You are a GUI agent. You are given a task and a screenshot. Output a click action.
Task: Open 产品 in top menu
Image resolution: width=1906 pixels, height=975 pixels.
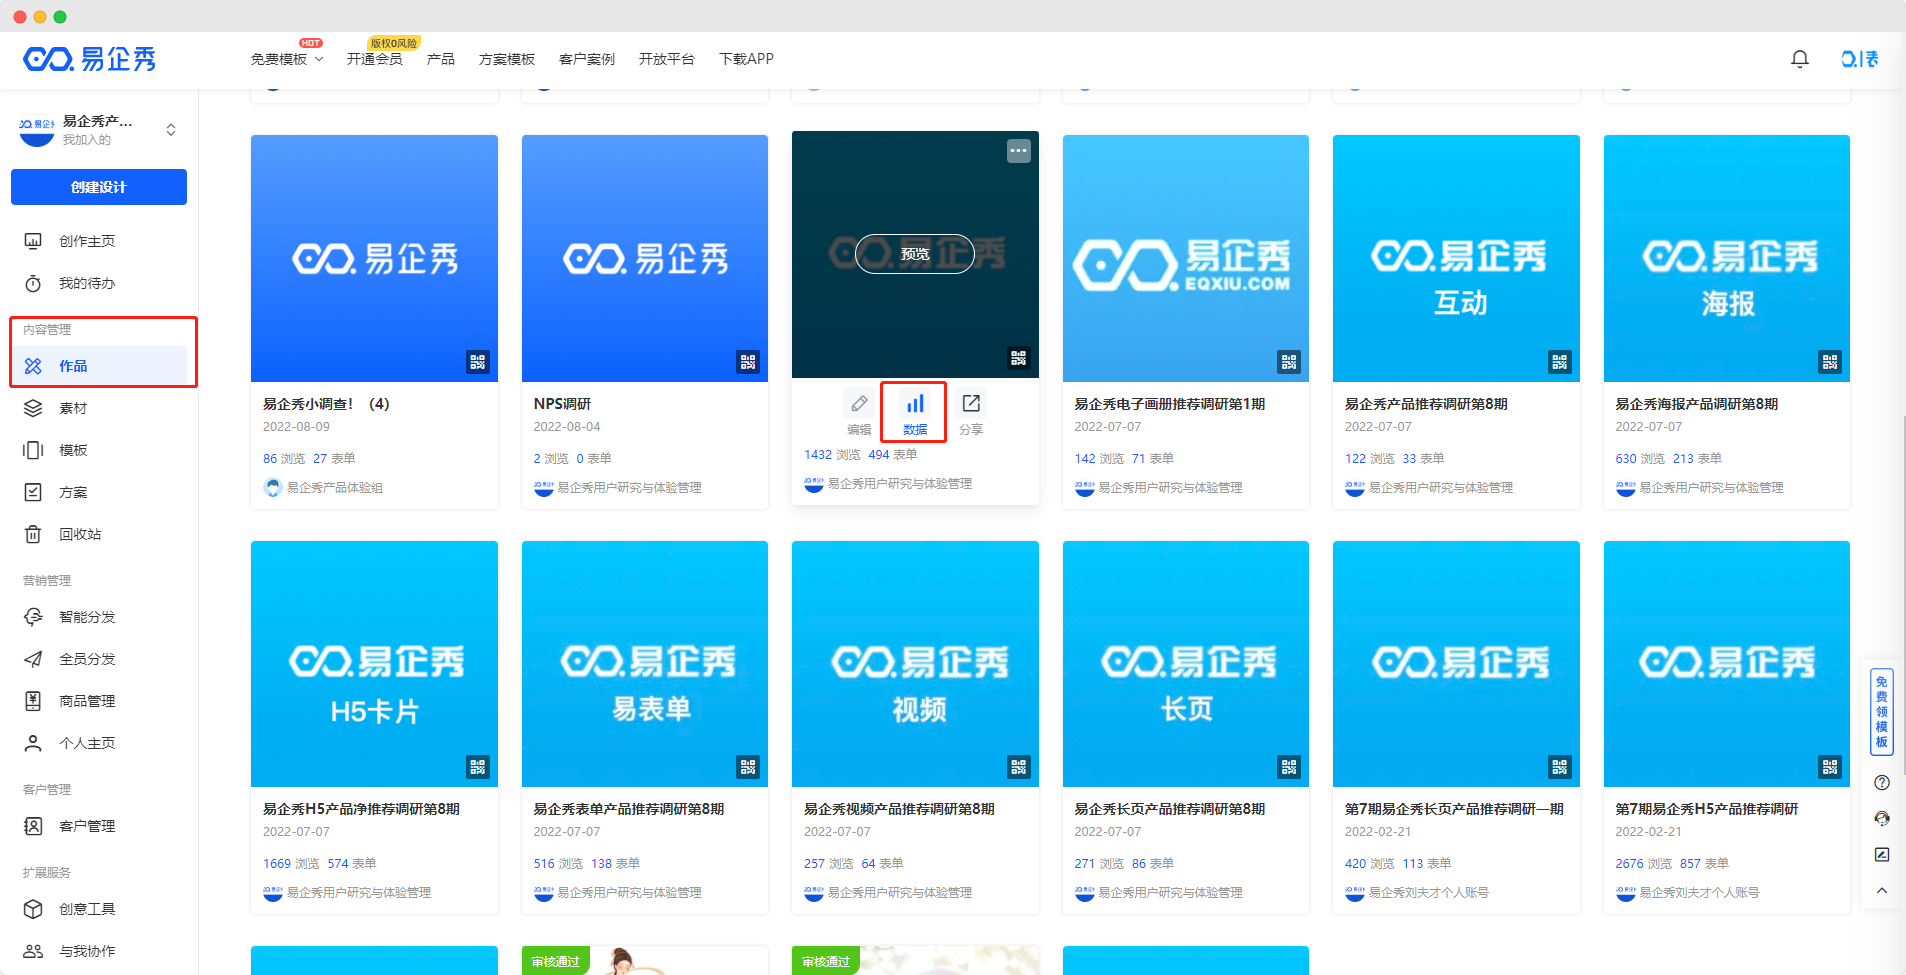[x=440, y=59]
